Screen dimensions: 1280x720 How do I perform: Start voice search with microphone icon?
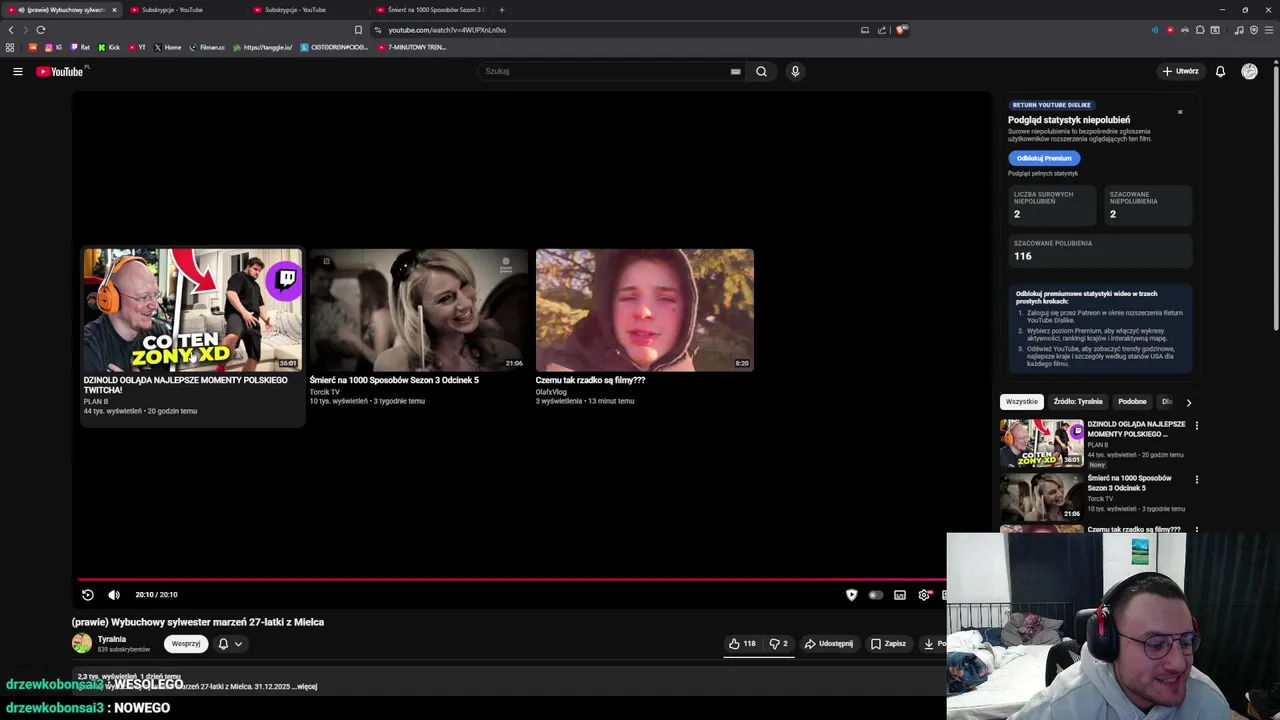pyautogui.click(x=795, y=71)
